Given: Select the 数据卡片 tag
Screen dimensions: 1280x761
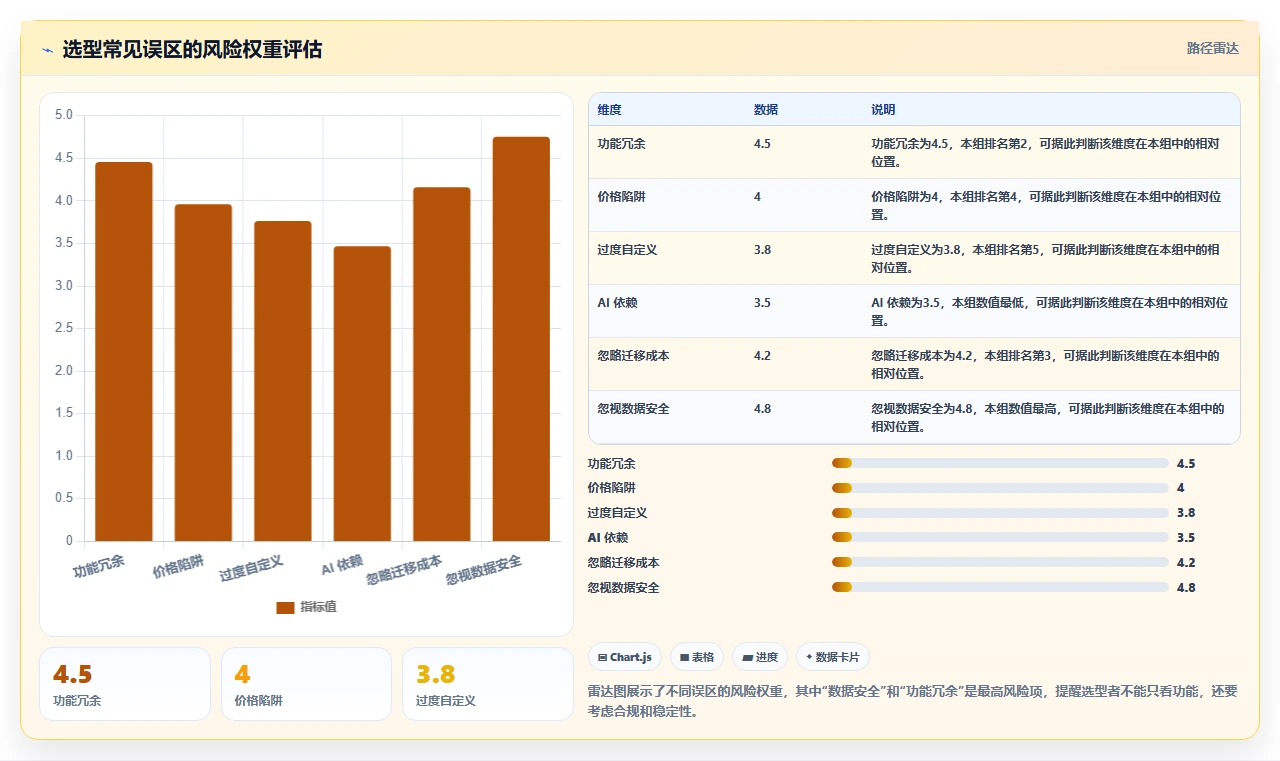Looking at the screenshot, I should pos(833,657).
